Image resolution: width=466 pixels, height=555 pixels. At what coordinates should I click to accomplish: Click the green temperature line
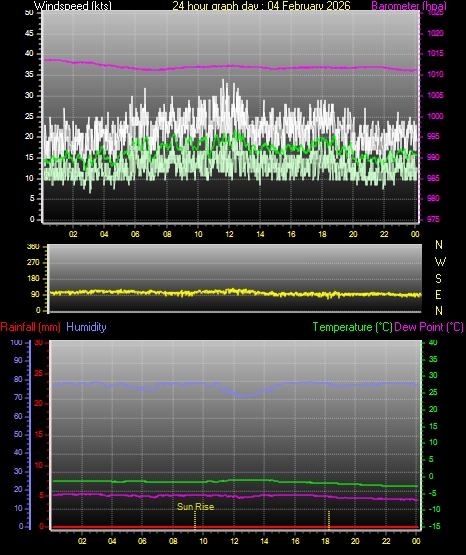tap(235, 482)
